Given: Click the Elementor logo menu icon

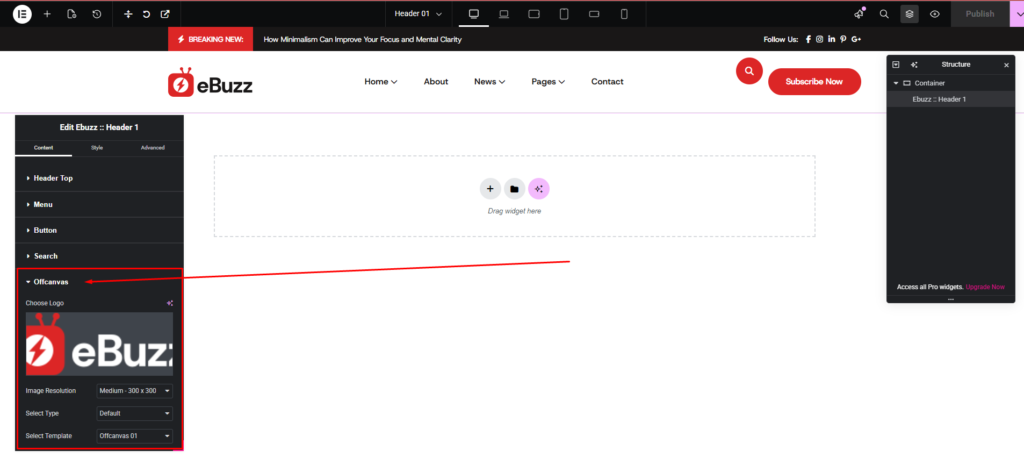Looking at the screenshot, I should click(x=22, y=14).
